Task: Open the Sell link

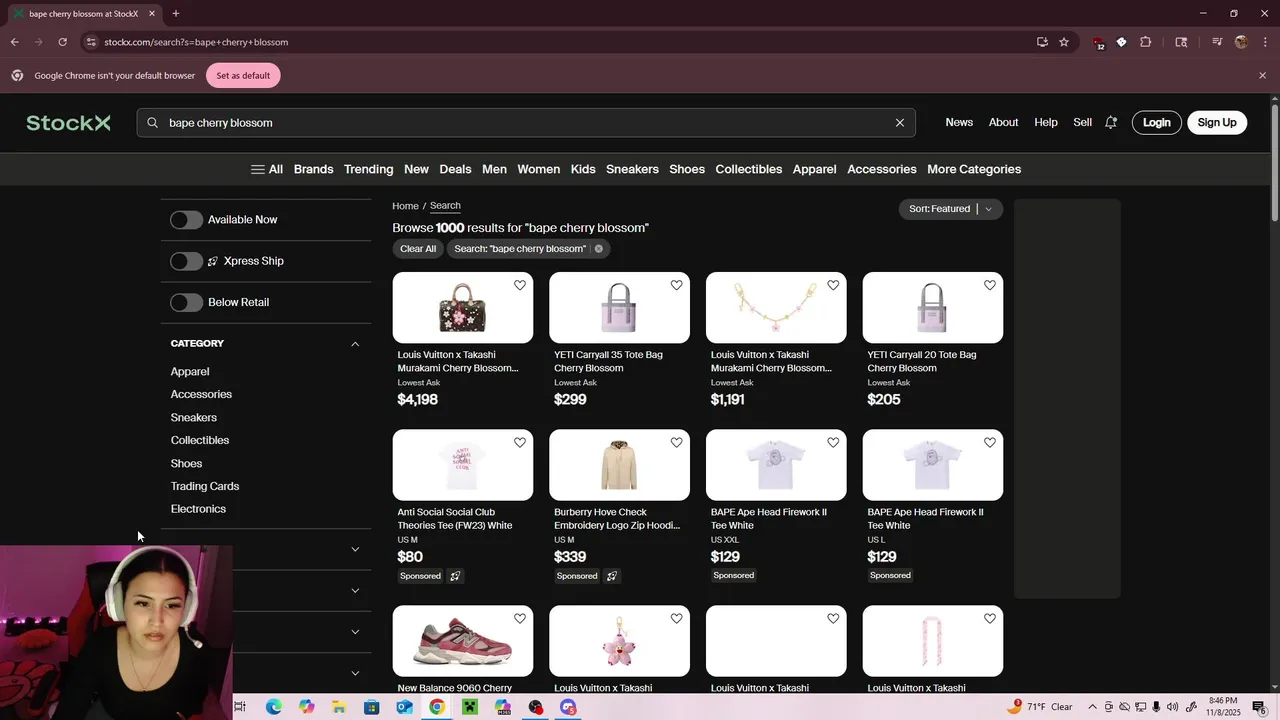Action: pos(1082,122)
